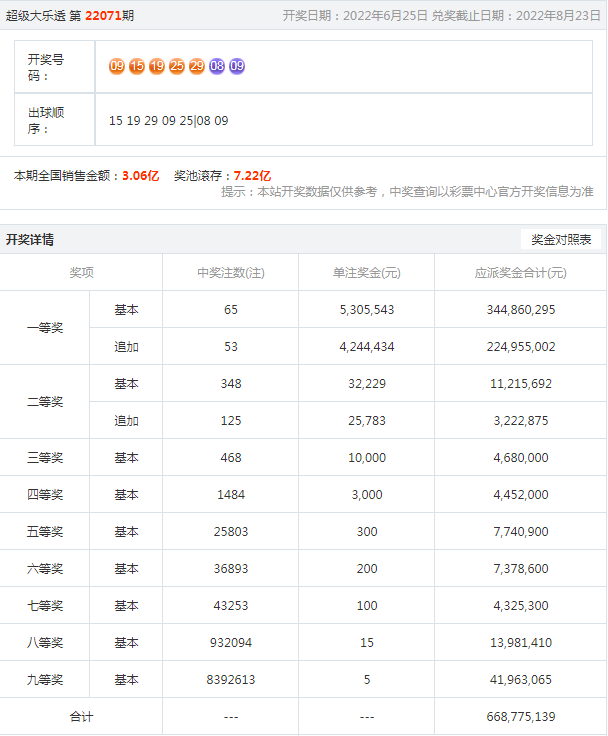608x736 pixels.
Task: Click the total payout 668,775,139
Action: 519,717
